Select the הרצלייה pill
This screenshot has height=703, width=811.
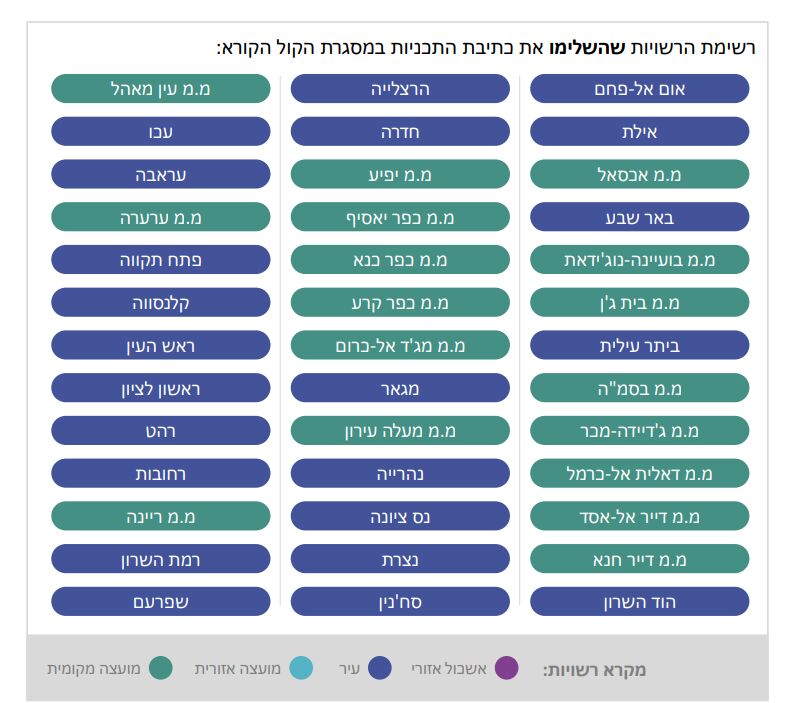400,88
